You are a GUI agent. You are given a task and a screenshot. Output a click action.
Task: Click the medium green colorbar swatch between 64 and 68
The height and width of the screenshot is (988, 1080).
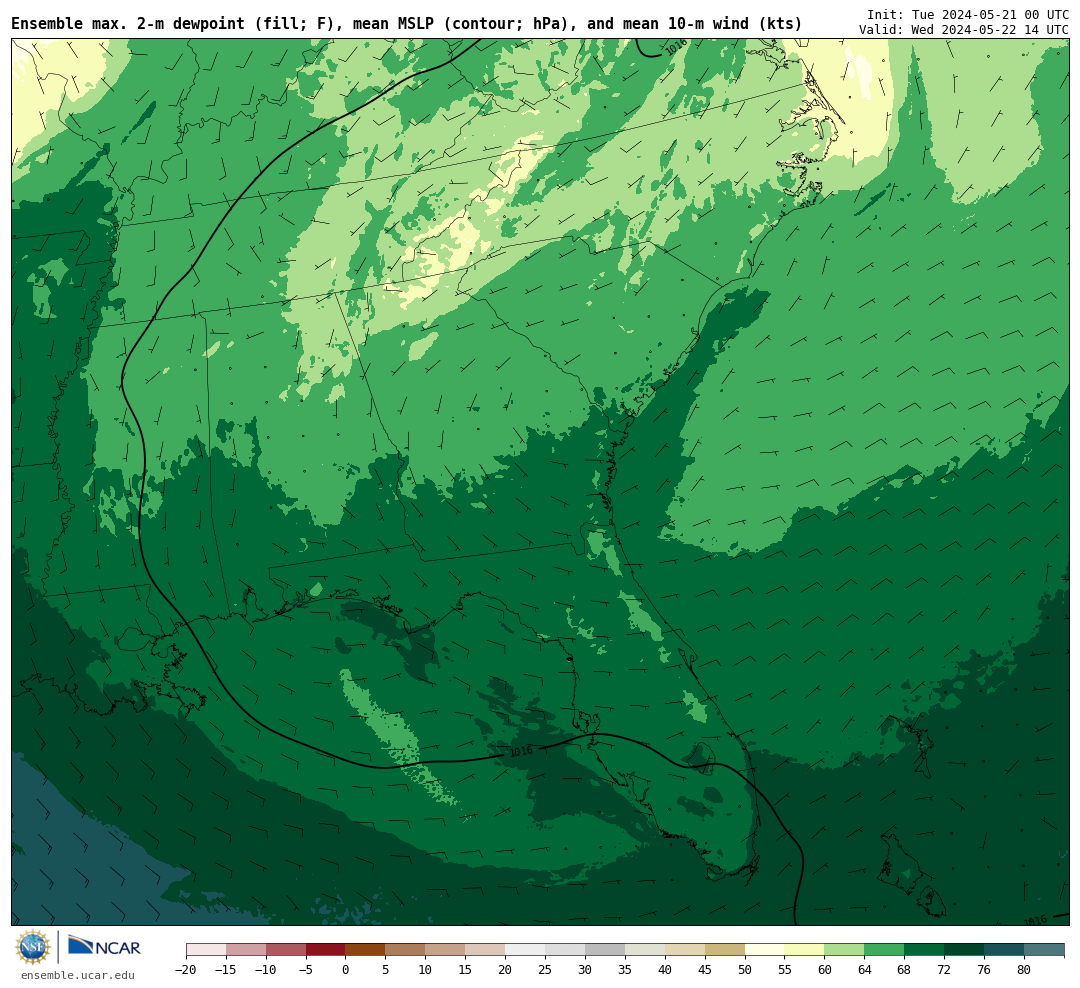point(884,950)
